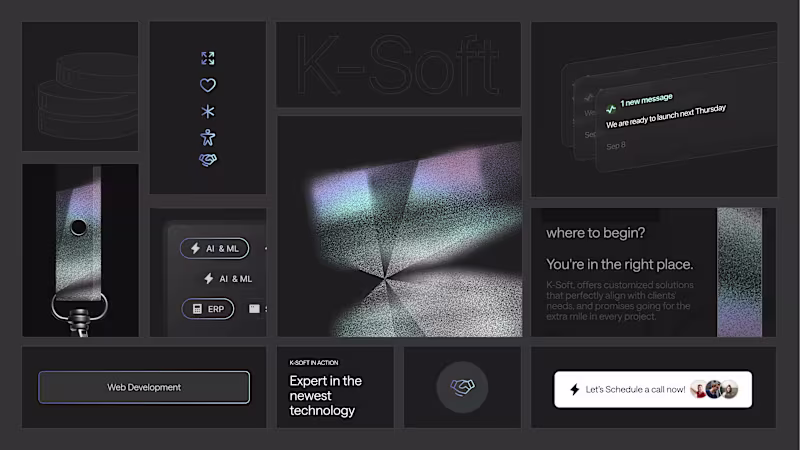Screen dimensions: 800x450
Task: Click the green pulse icon on notification
Action: tap(611, 109)
